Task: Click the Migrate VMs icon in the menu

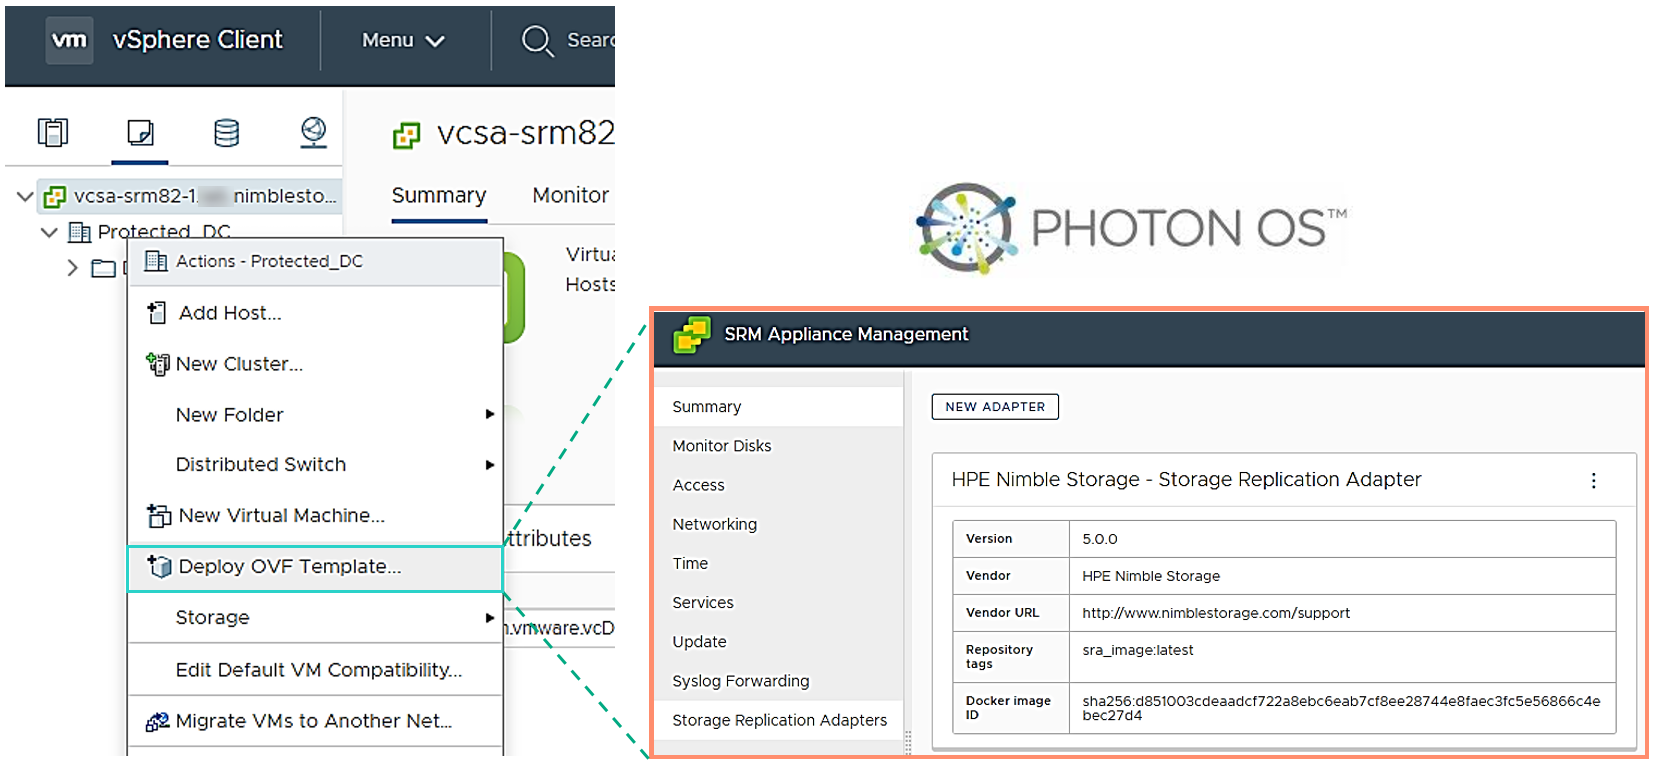Action: click(157, 721)
